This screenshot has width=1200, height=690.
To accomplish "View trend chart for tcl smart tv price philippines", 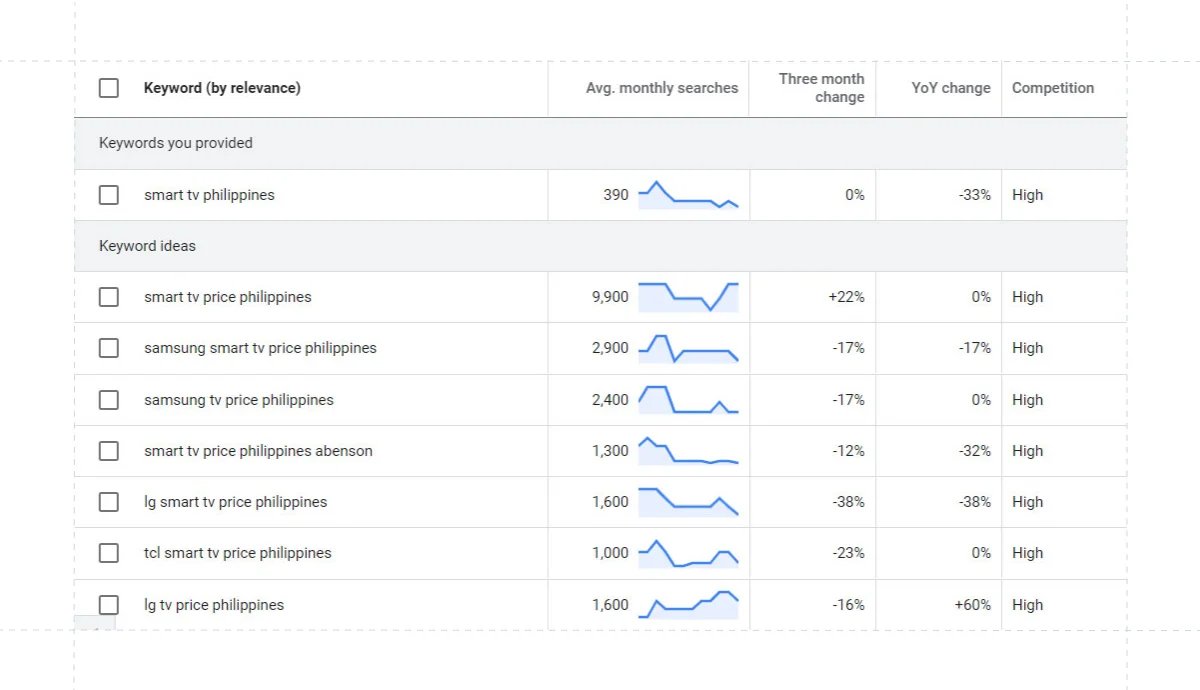I will click(688, 553).
